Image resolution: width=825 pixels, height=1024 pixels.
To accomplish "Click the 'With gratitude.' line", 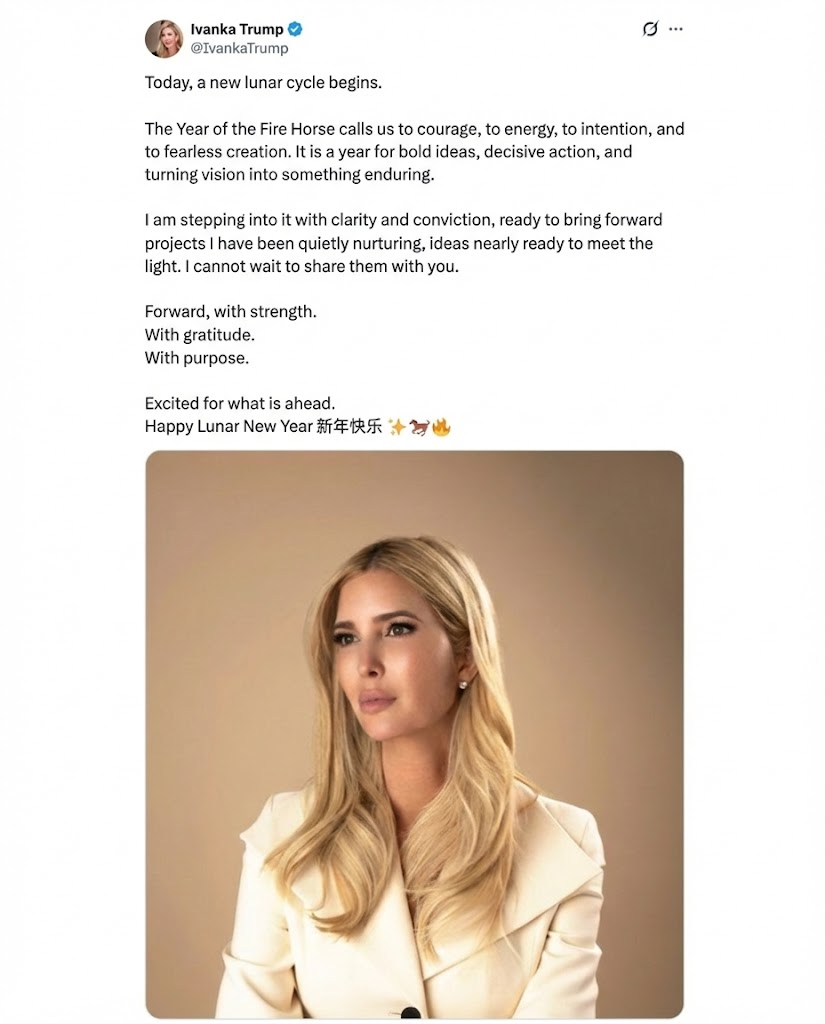I will coord(200,335).
